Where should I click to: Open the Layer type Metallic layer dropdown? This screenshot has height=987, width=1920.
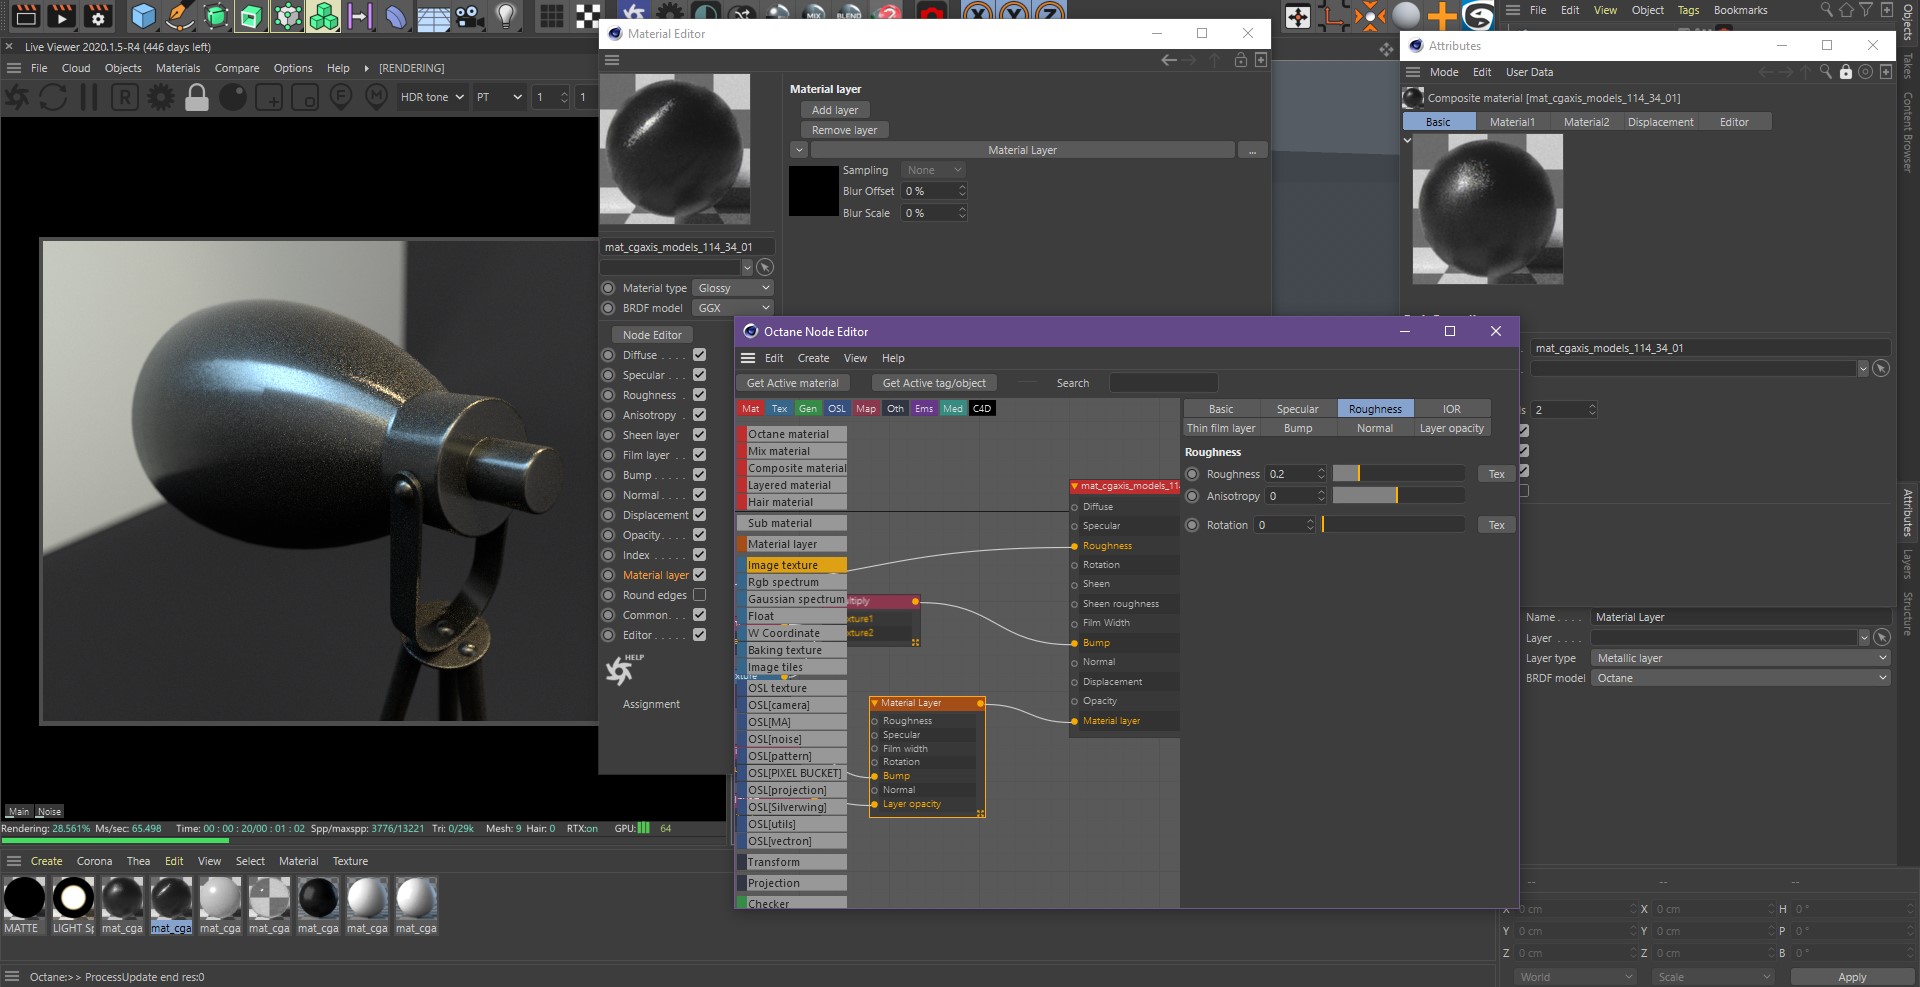pyautogui.click(x=1740, y=658)
